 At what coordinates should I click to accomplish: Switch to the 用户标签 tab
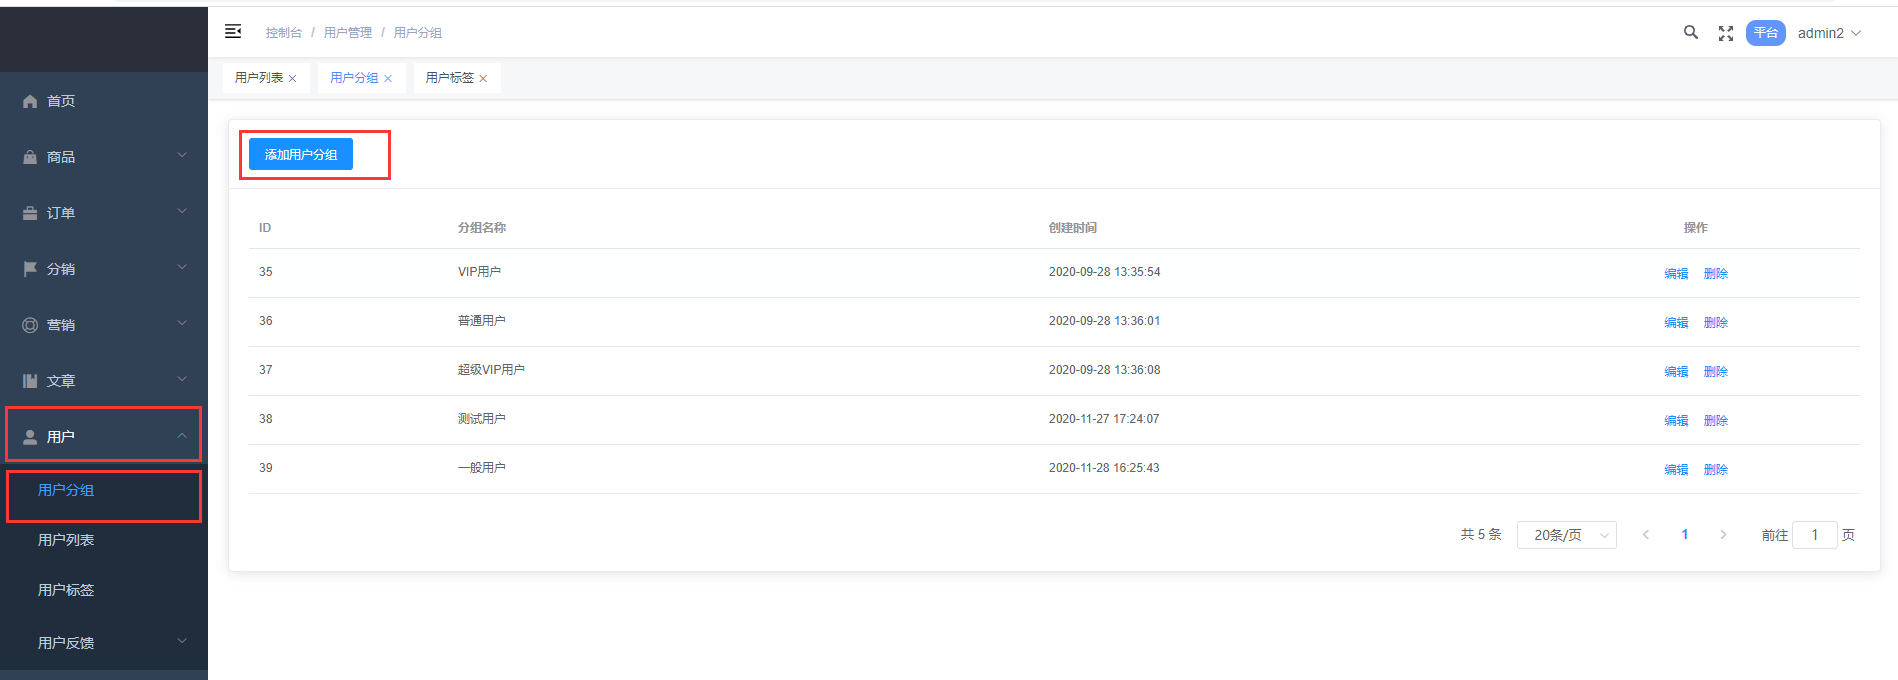point(449,77)
